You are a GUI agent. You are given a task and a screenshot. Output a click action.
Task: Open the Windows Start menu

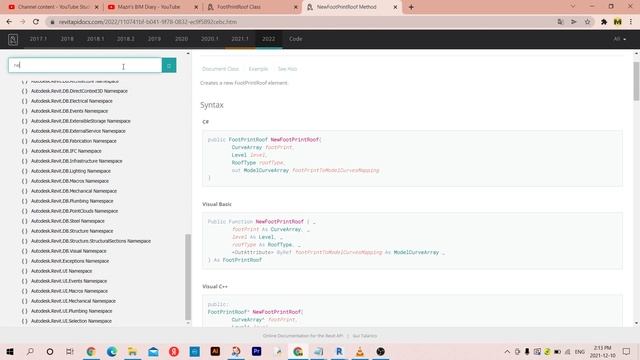click(10, 351)
